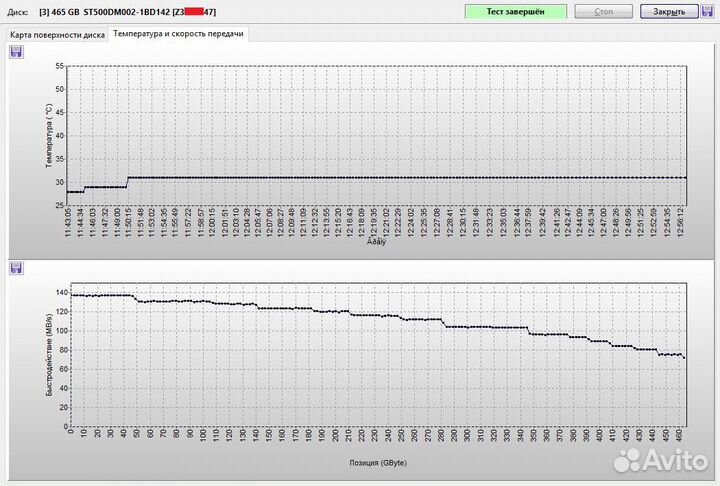Image resolution: width=720 pixels, height=486 pixels.
Task: Click the Позиция (GByte) axis title
Action: click(376, 463)
